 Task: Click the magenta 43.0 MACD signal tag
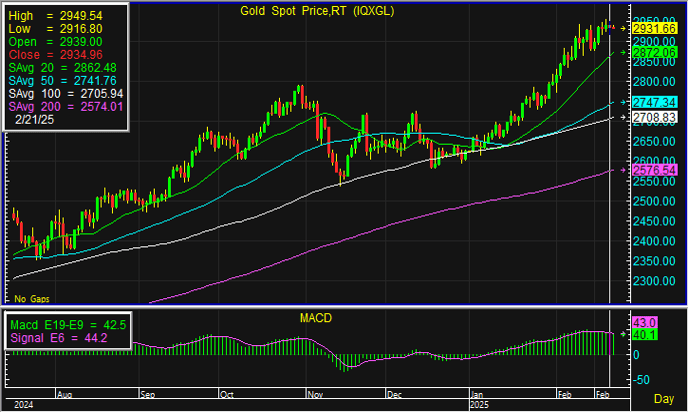coord(644,322)
